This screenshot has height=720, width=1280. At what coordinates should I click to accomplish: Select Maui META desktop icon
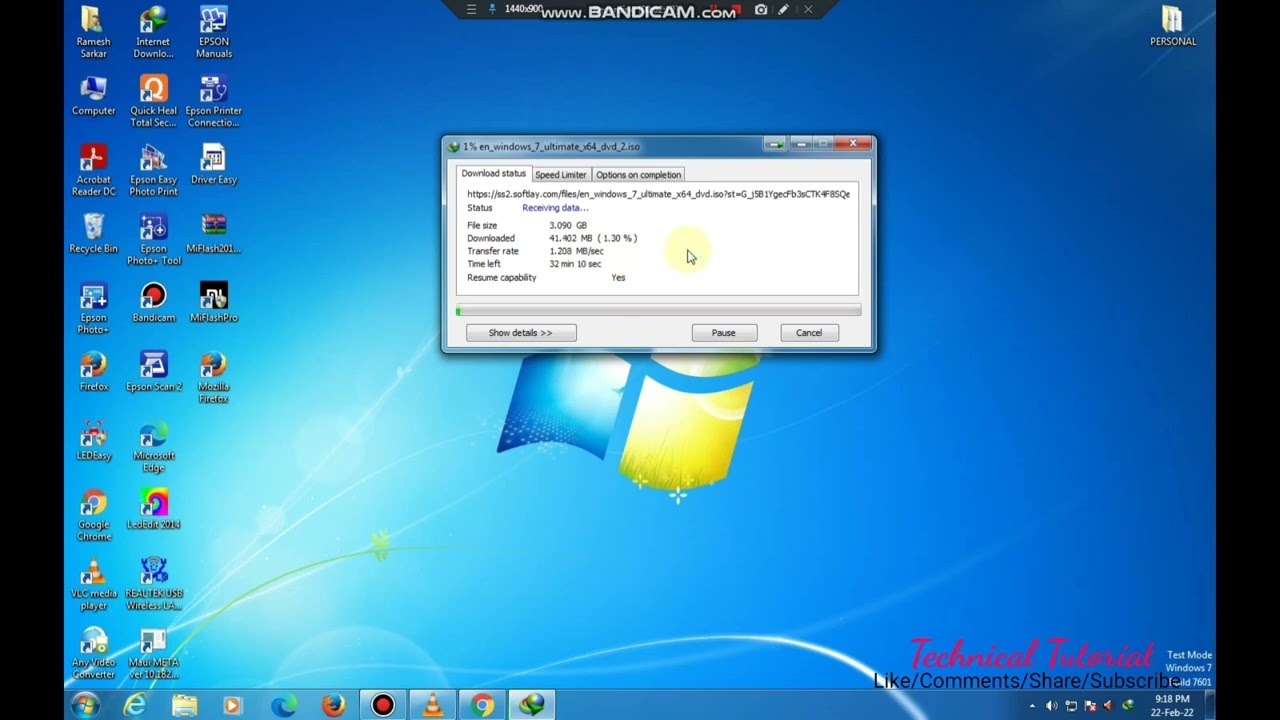pyautogui.click(x=153, y=653)
